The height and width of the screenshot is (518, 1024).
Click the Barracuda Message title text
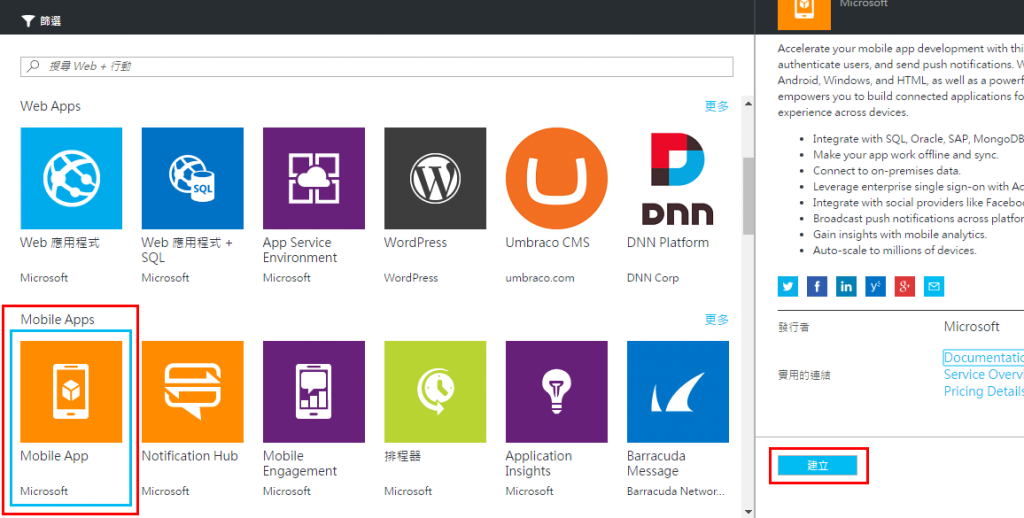(656, 463)
